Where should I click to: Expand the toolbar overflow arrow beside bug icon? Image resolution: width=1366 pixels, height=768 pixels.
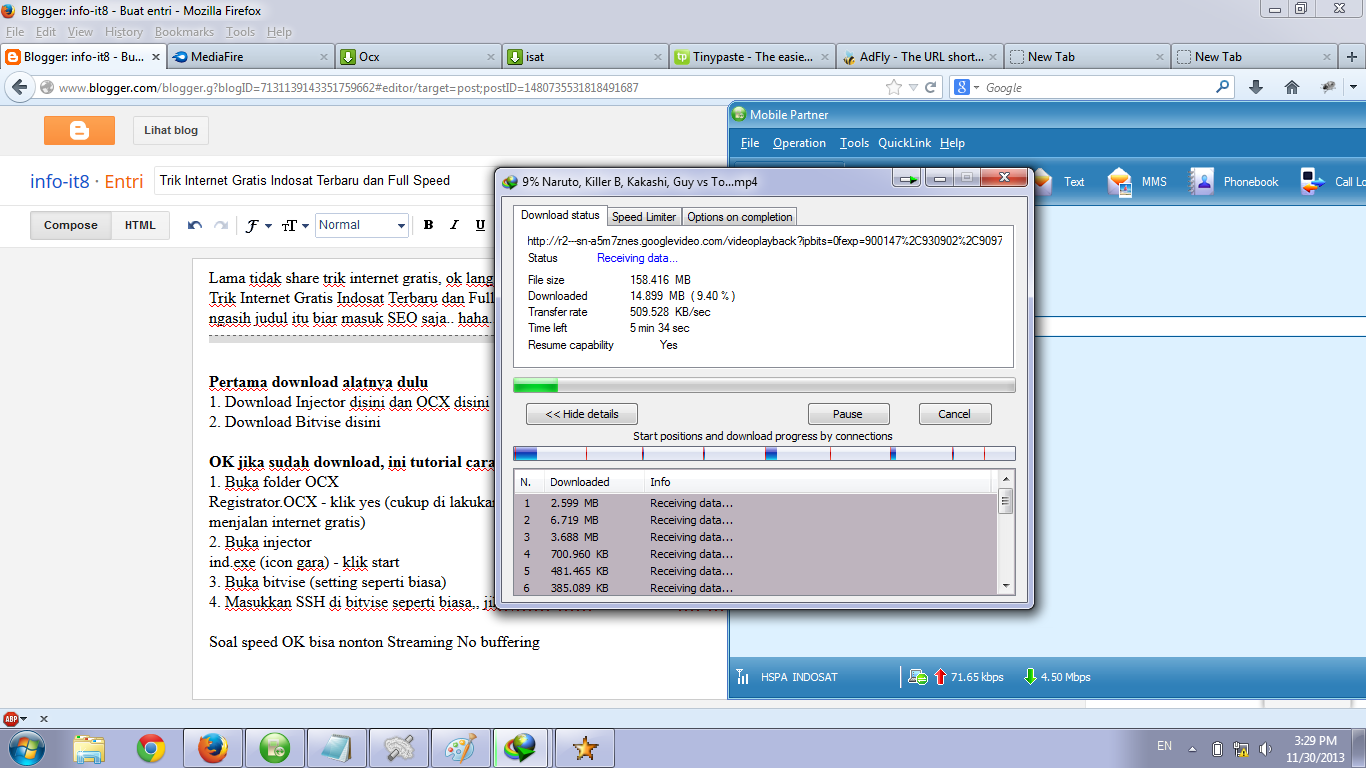coord(1353,87)
